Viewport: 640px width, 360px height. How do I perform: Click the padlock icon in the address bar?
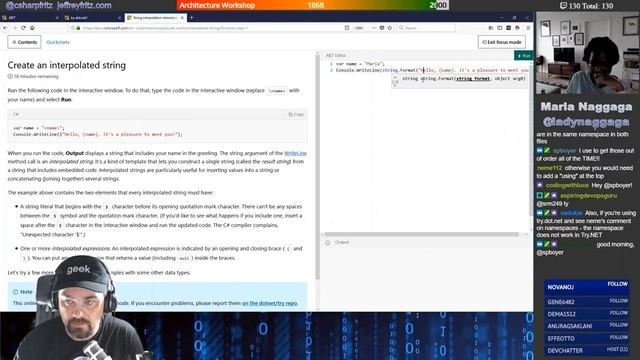click(78, 28)
